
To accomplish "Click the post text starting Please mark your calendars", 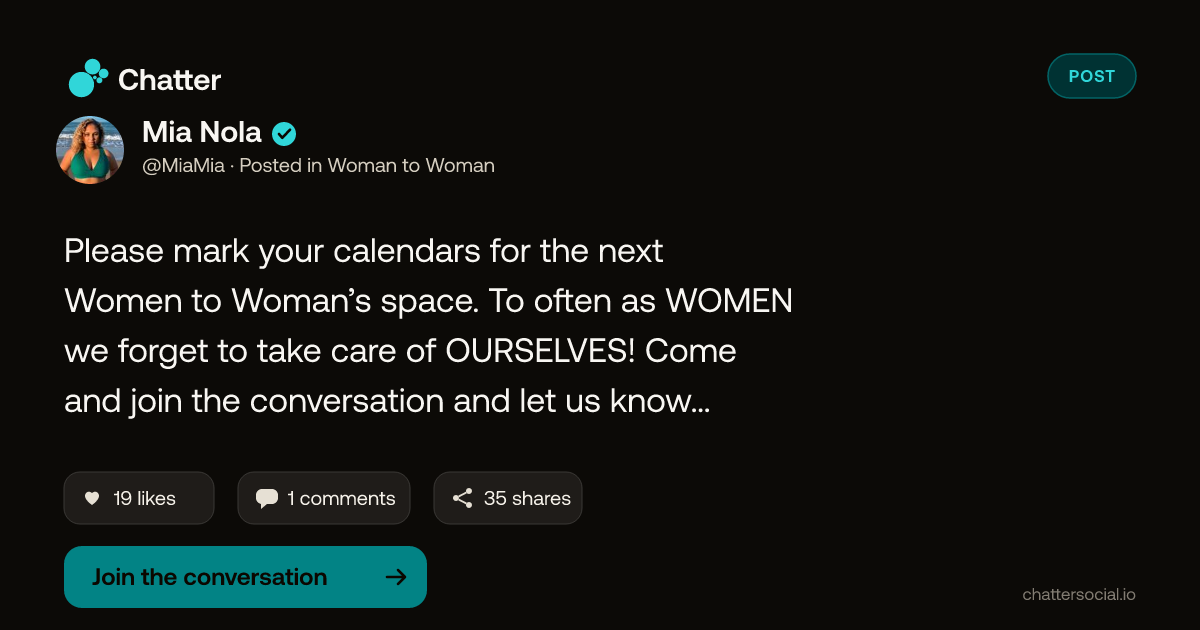I will click(x=428, y=326).
